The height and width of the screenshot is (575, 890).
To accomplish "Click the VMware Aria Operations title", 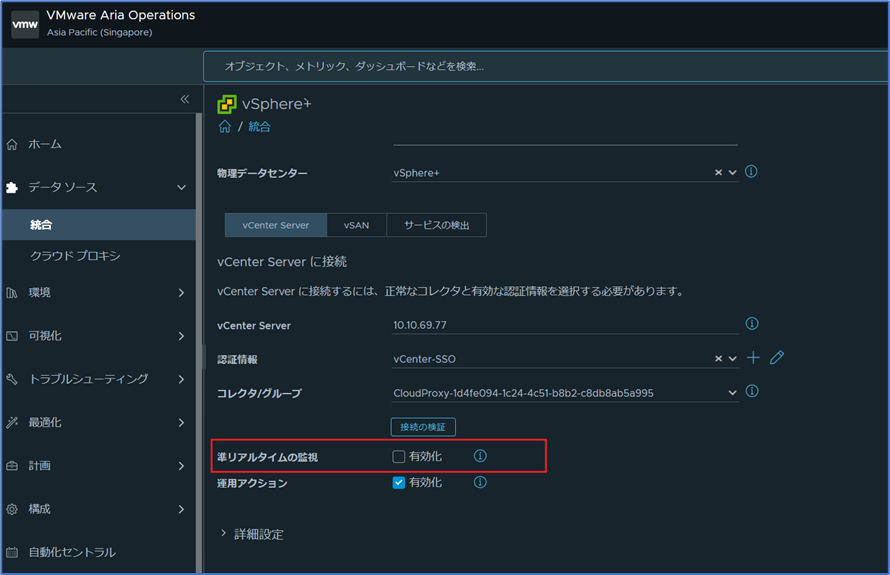I will 121,15.
